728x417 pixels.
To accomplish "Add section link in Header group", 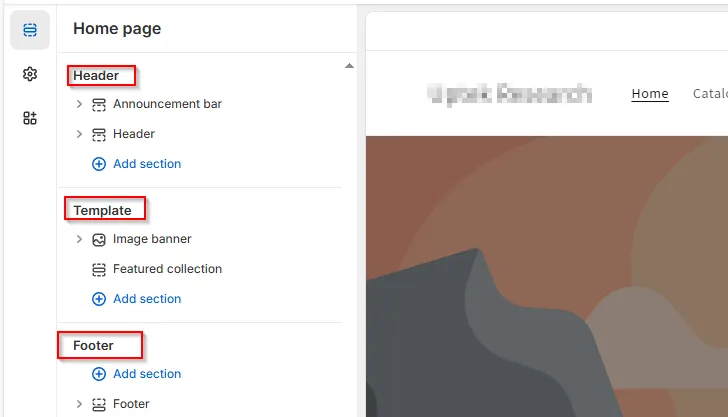I will tap(147, 164).
